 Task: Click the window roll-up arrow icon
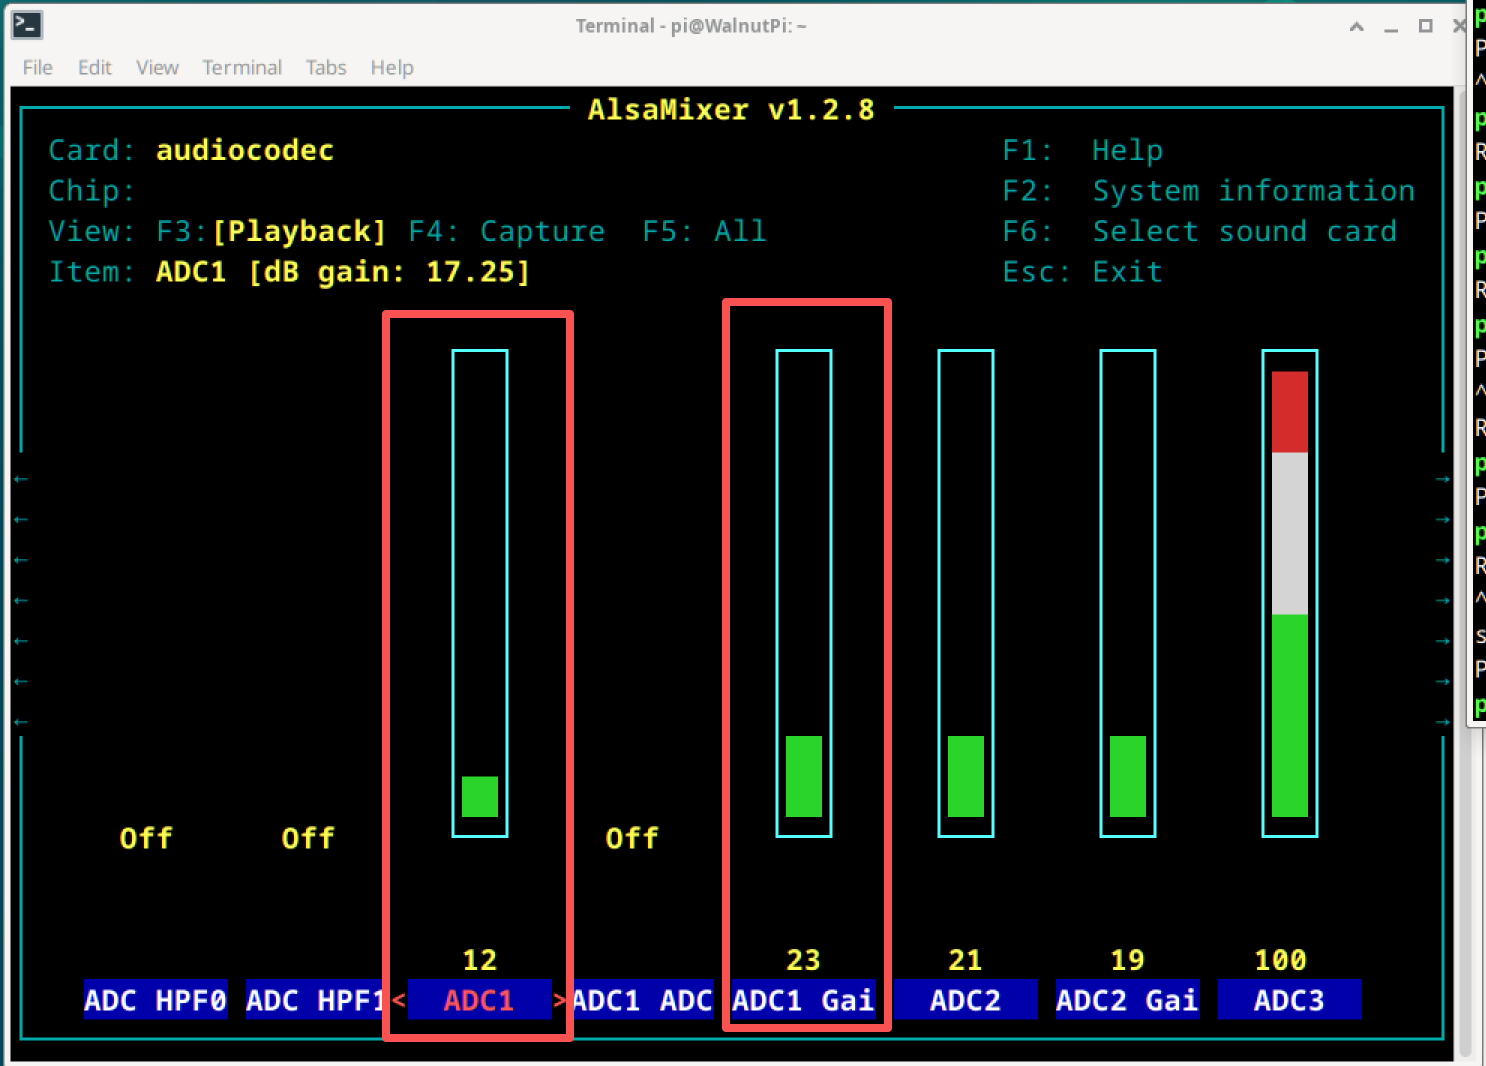pos(1357,27)
